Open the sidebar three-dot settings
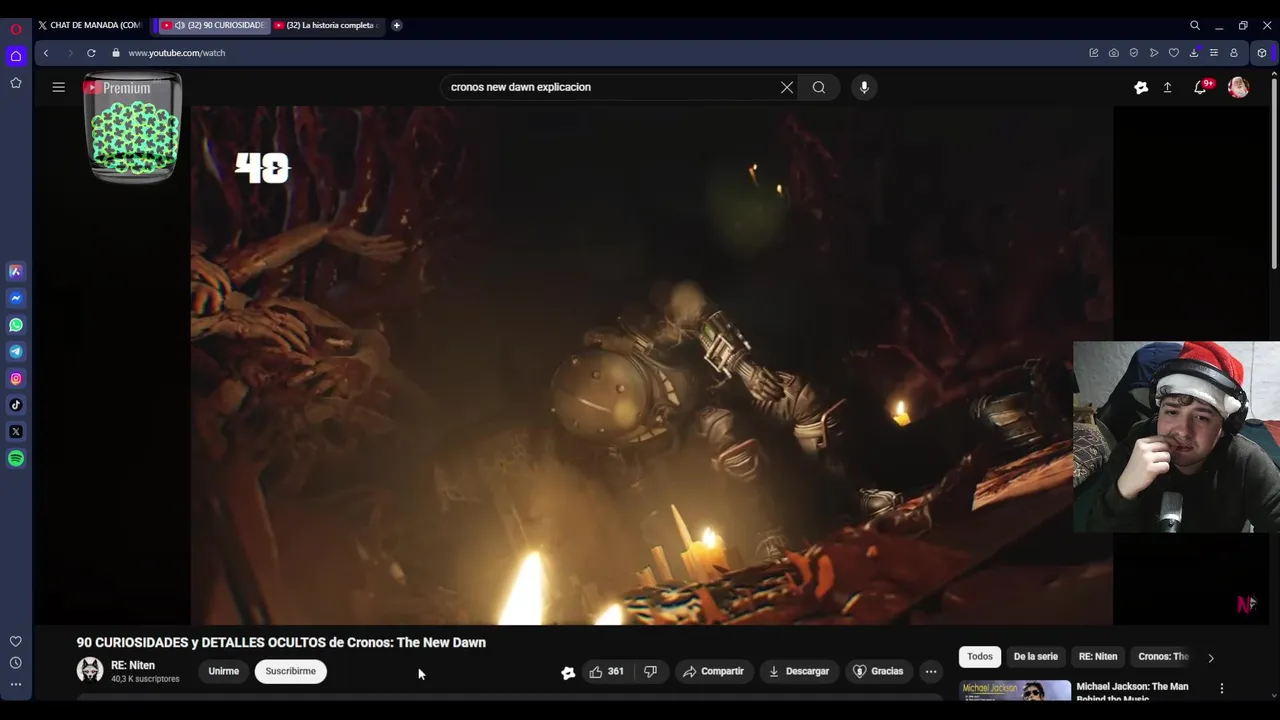 click(x=16, y=684)
